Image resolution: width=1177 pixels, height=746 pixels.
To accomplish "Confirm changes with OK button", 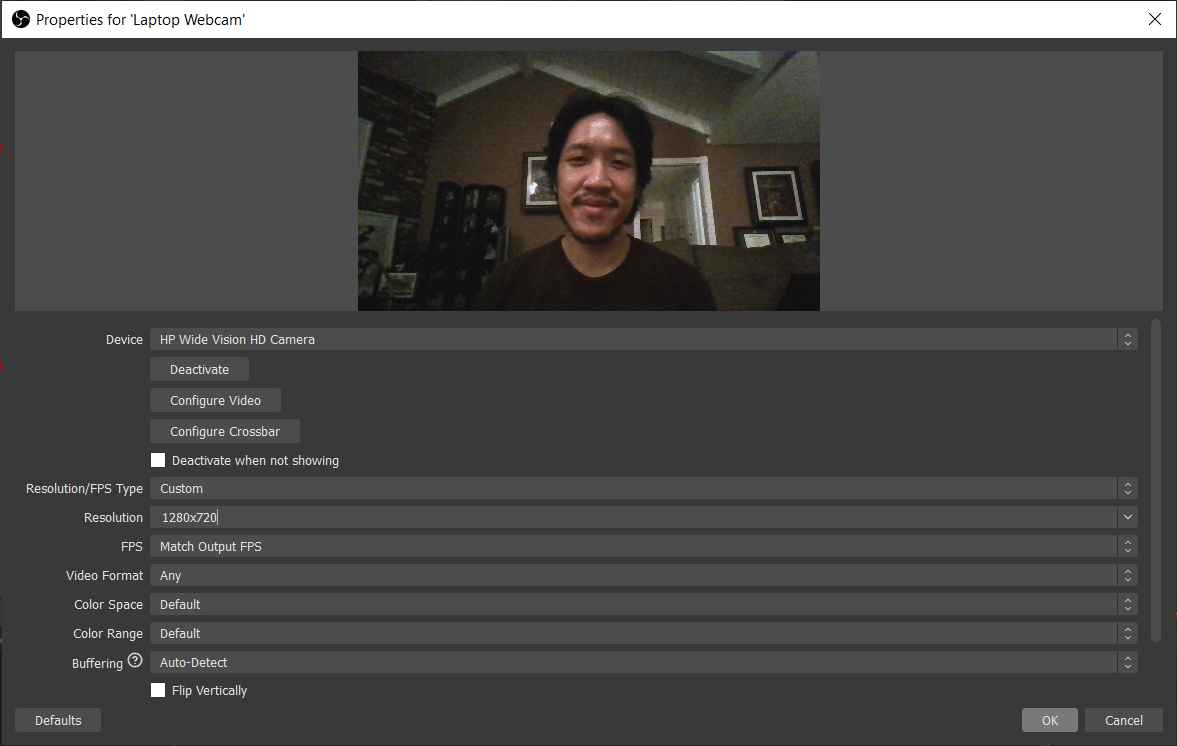I will (x=1049, y=721).
